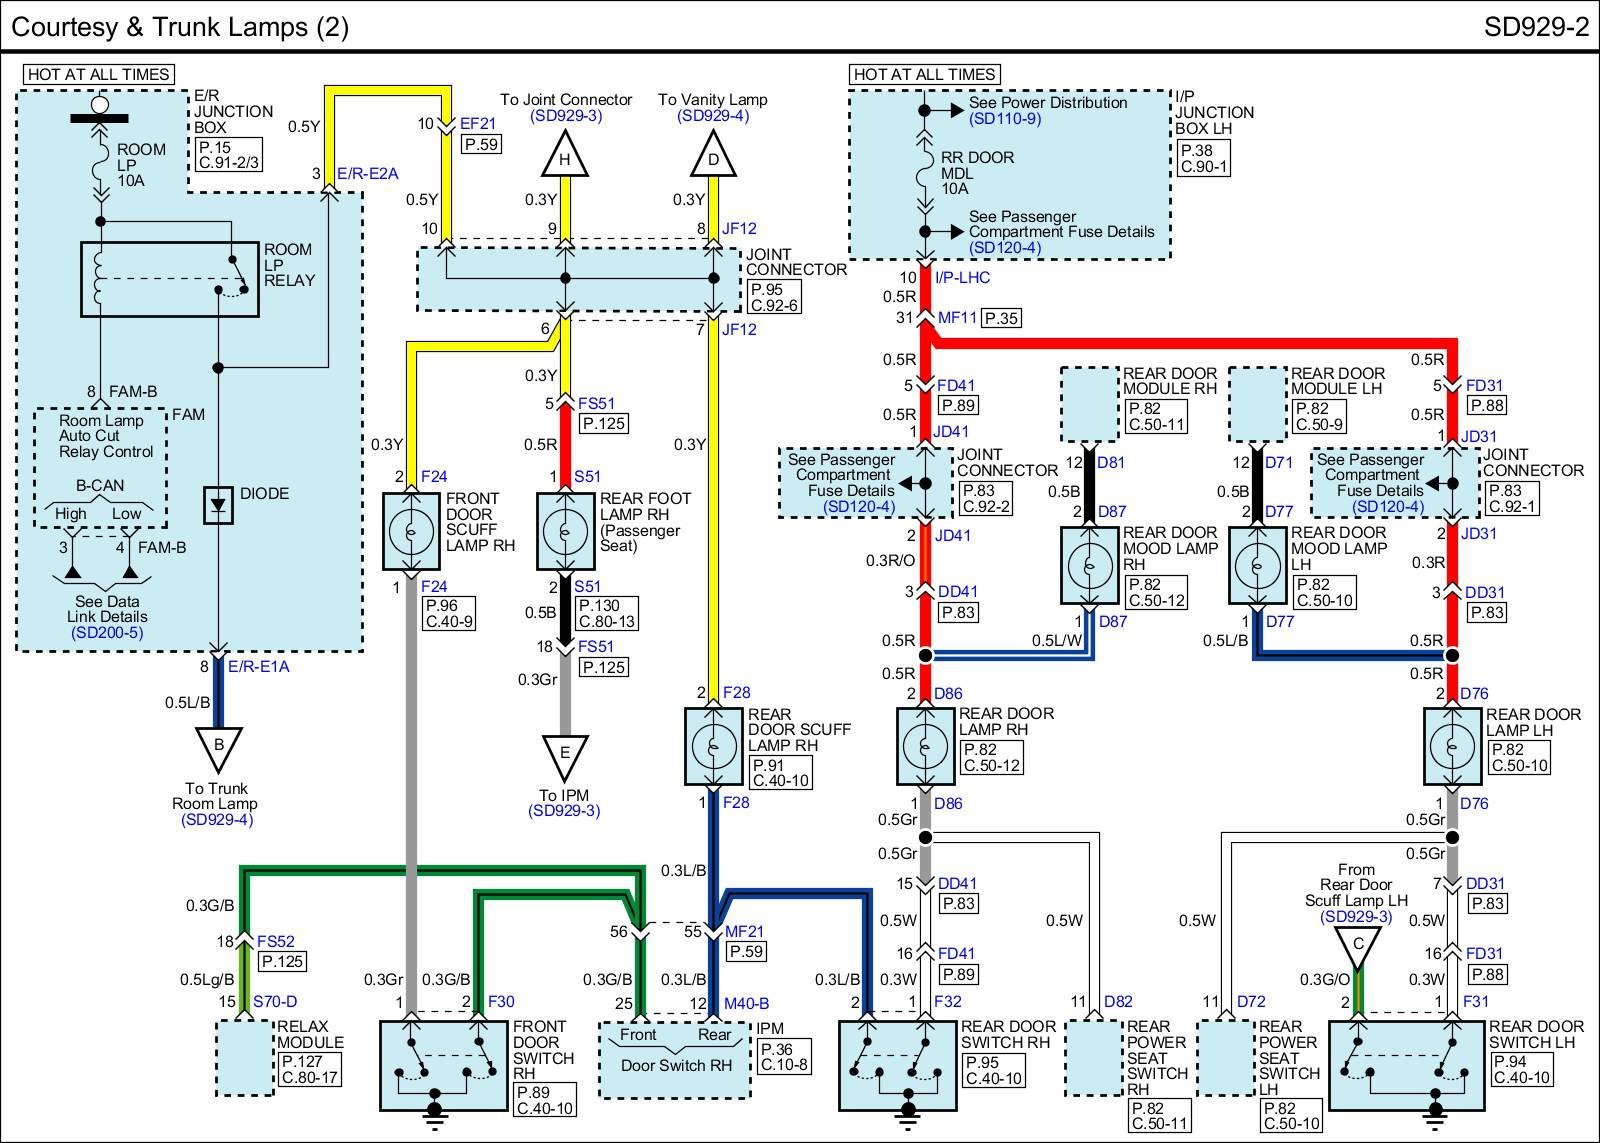Click the Rear Door Lamp LH bulb icon
Image resolution: width=1600 pixels, height=1143 pixels.
coord(1453,746)
